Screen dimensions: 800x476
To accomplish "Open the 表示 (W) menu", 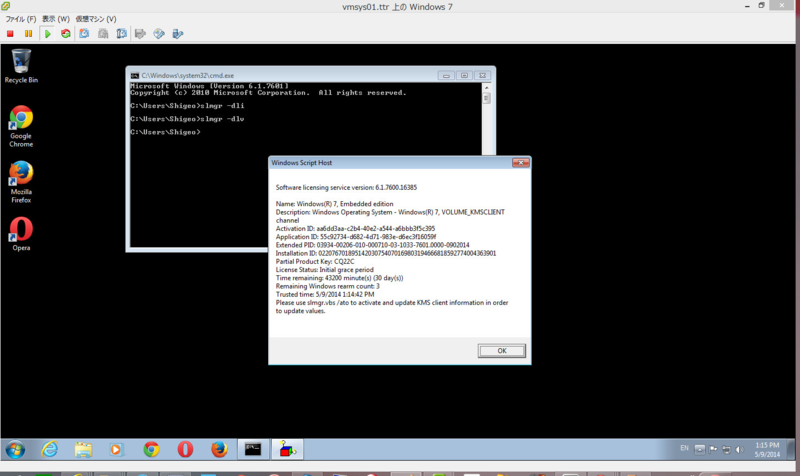I will [56, 19].
